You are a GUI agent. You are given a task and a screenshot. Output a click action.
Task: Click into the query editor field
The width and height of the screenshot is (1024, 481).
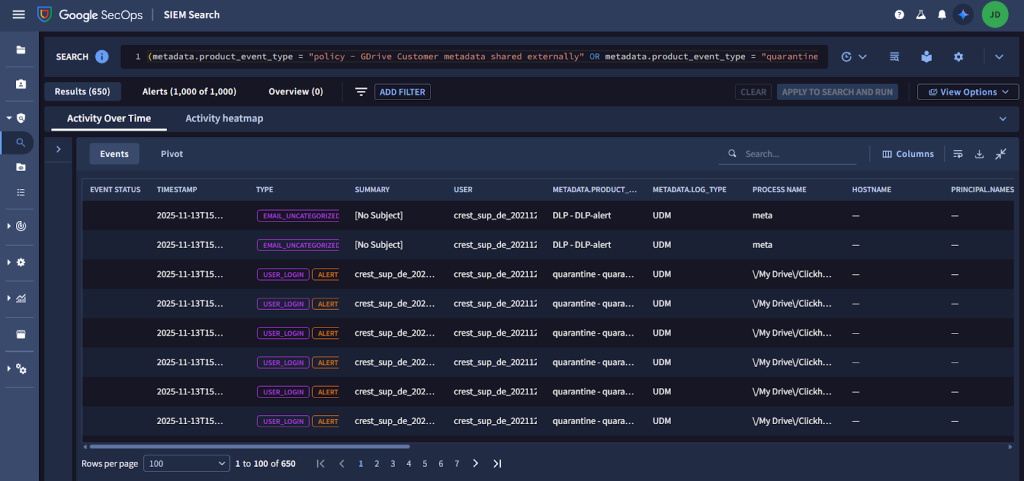click(474, 57)
